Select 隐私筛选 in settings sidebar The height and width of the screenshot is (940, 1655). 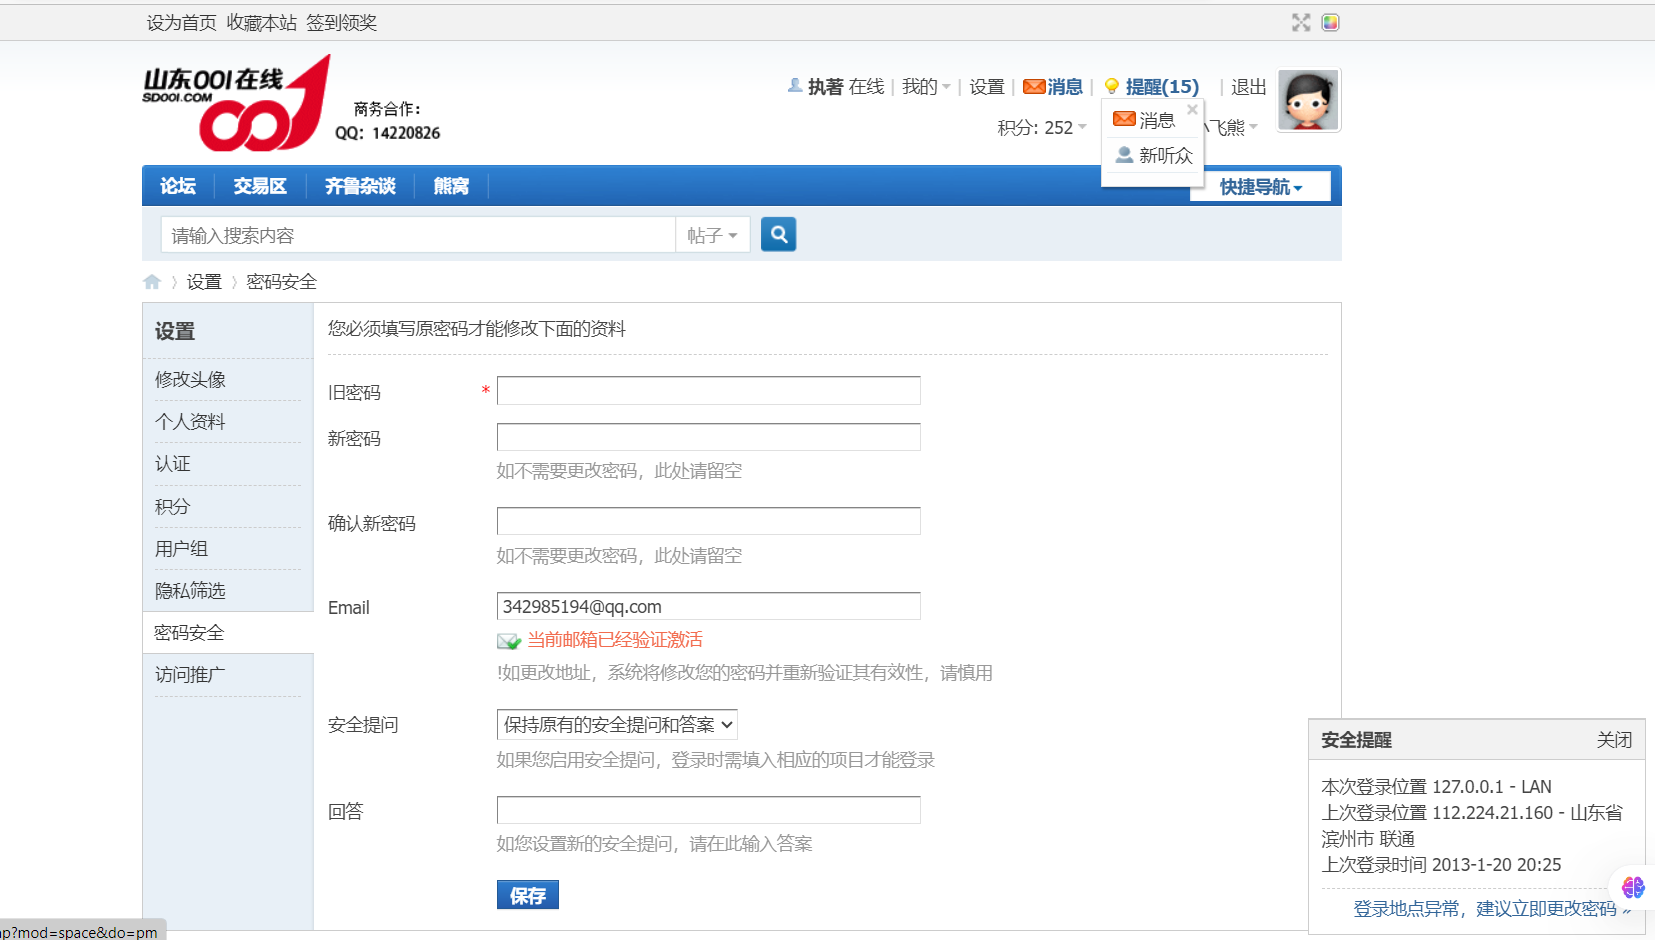tap(190, 591)
